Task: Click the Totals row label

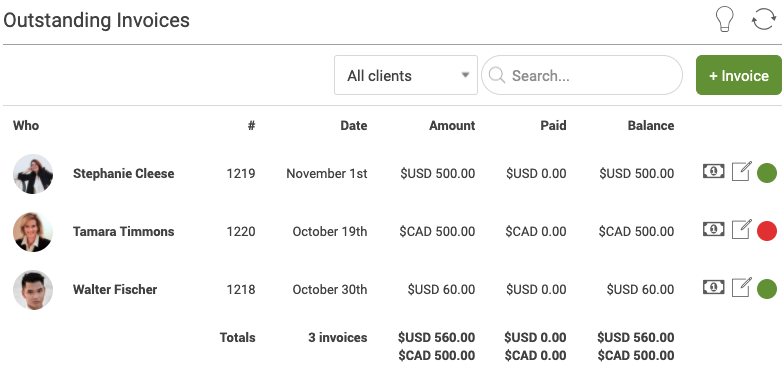Action: [237, 338]
